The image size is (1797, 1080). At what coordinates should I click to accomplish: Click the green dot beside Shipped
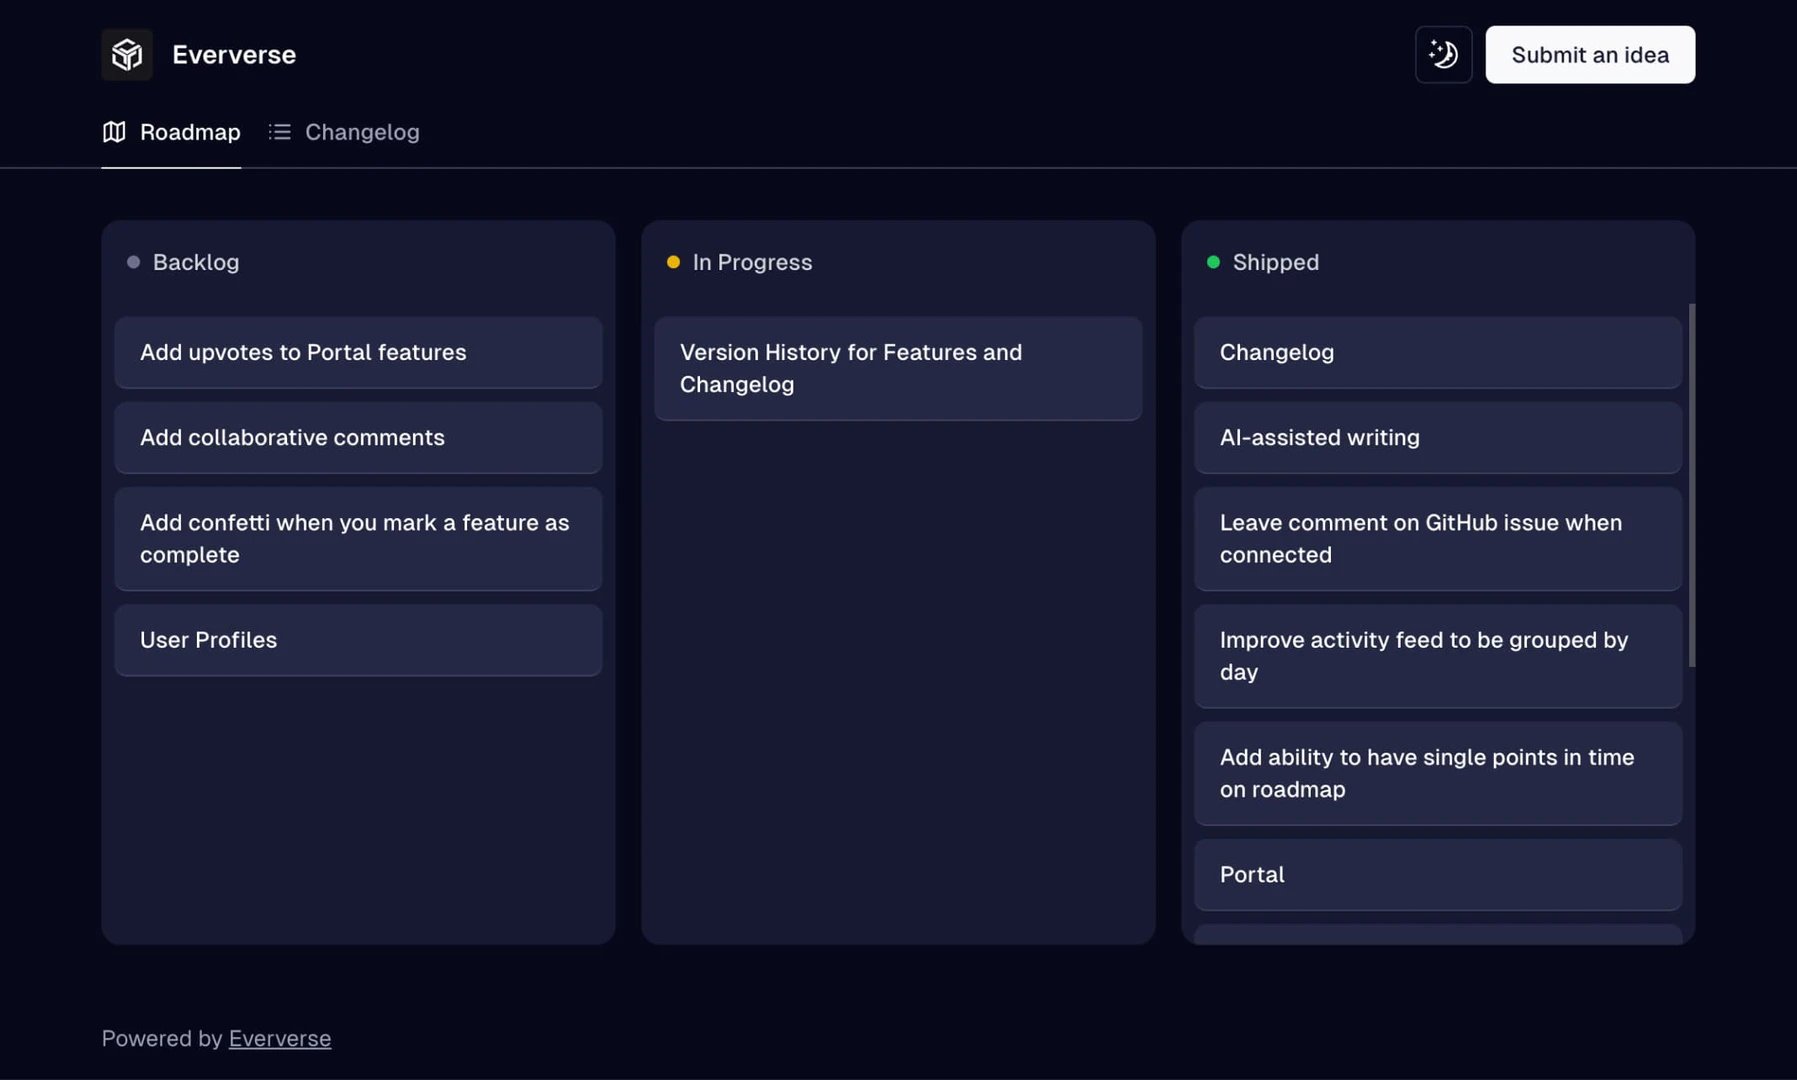click(1214, 262)
